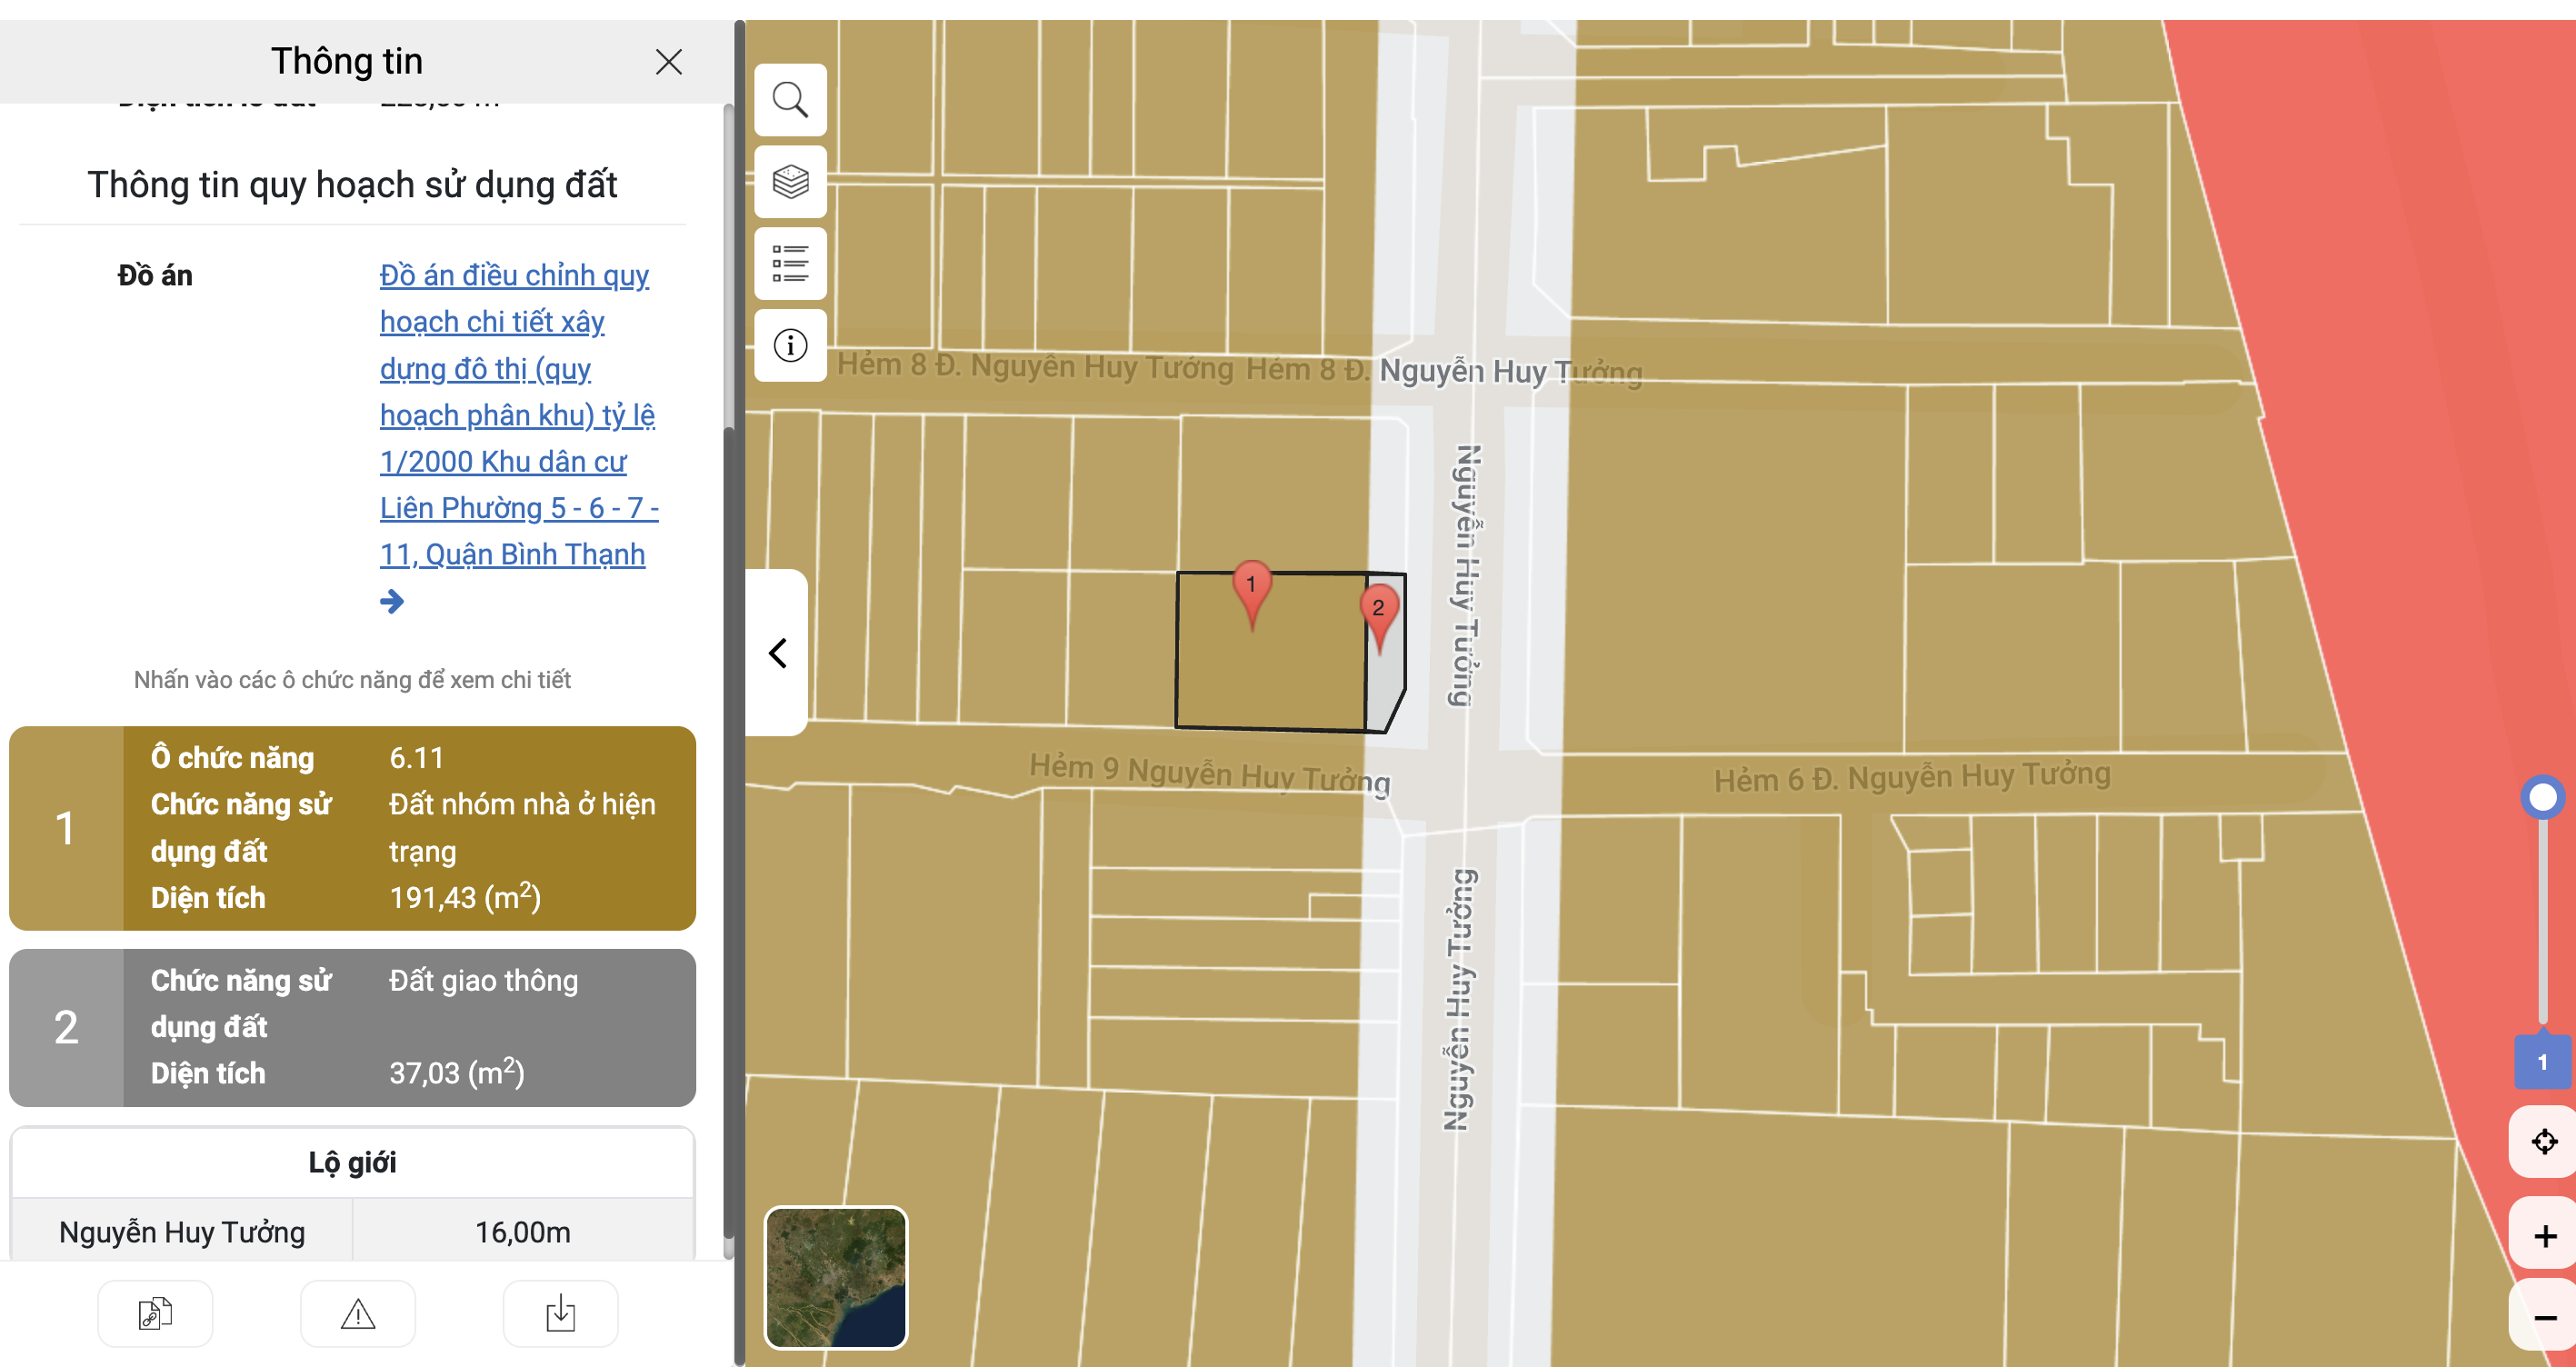The height and width of the screenshot is (1367, 2576).
Task: Collapse the info panel with left chevron
Action: click(777, 653)
